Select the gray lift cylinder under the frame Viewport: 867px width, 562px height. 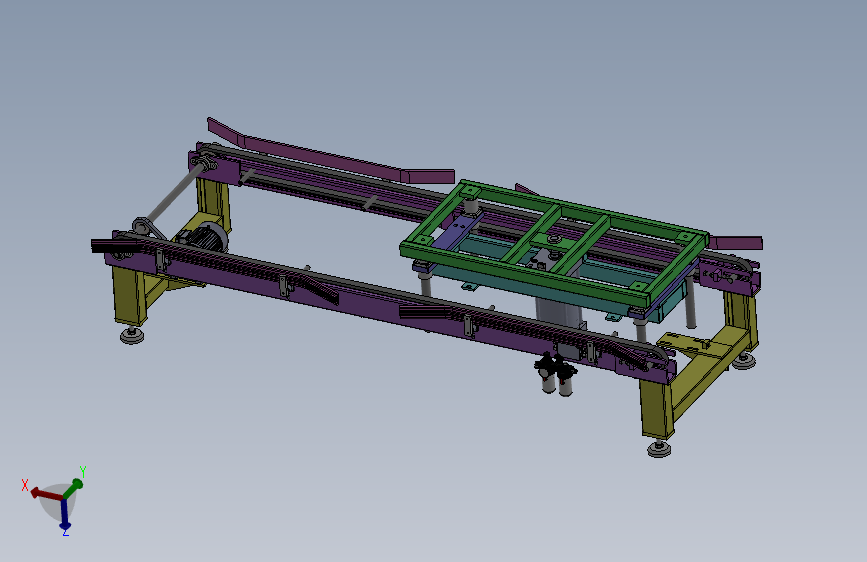[559, 313]
